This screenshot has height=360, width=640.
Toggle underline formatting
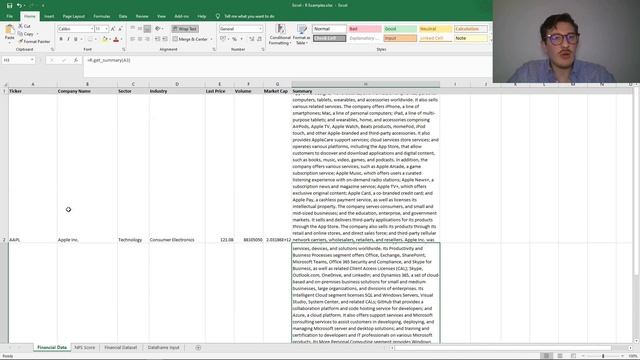tap(76, 39)
